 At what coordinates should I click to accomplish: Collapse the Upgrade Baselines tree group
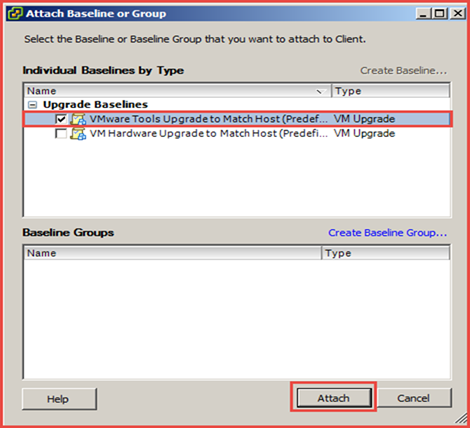click(x=32, y=105)
